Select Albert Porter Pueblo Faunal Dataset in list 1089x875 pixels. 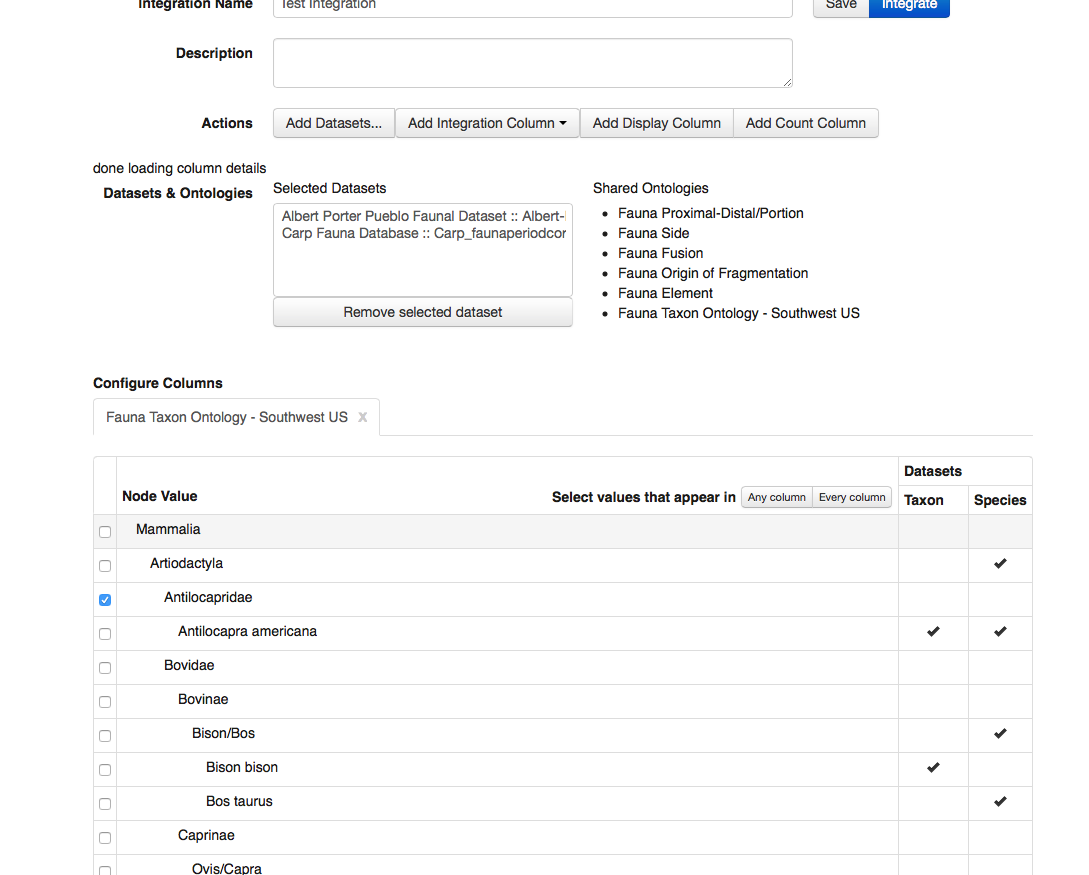coord(423,216)
